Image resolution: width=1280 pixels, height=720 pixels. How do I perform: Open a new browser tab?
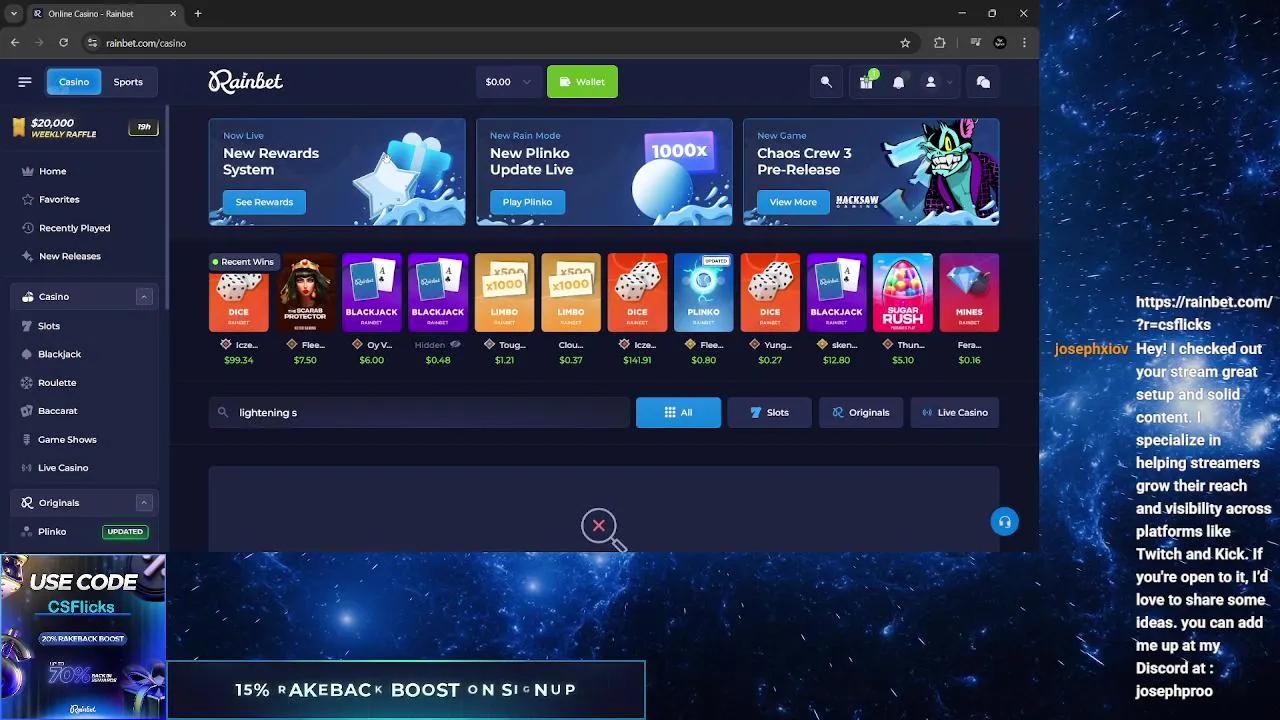tap(198, 14)
